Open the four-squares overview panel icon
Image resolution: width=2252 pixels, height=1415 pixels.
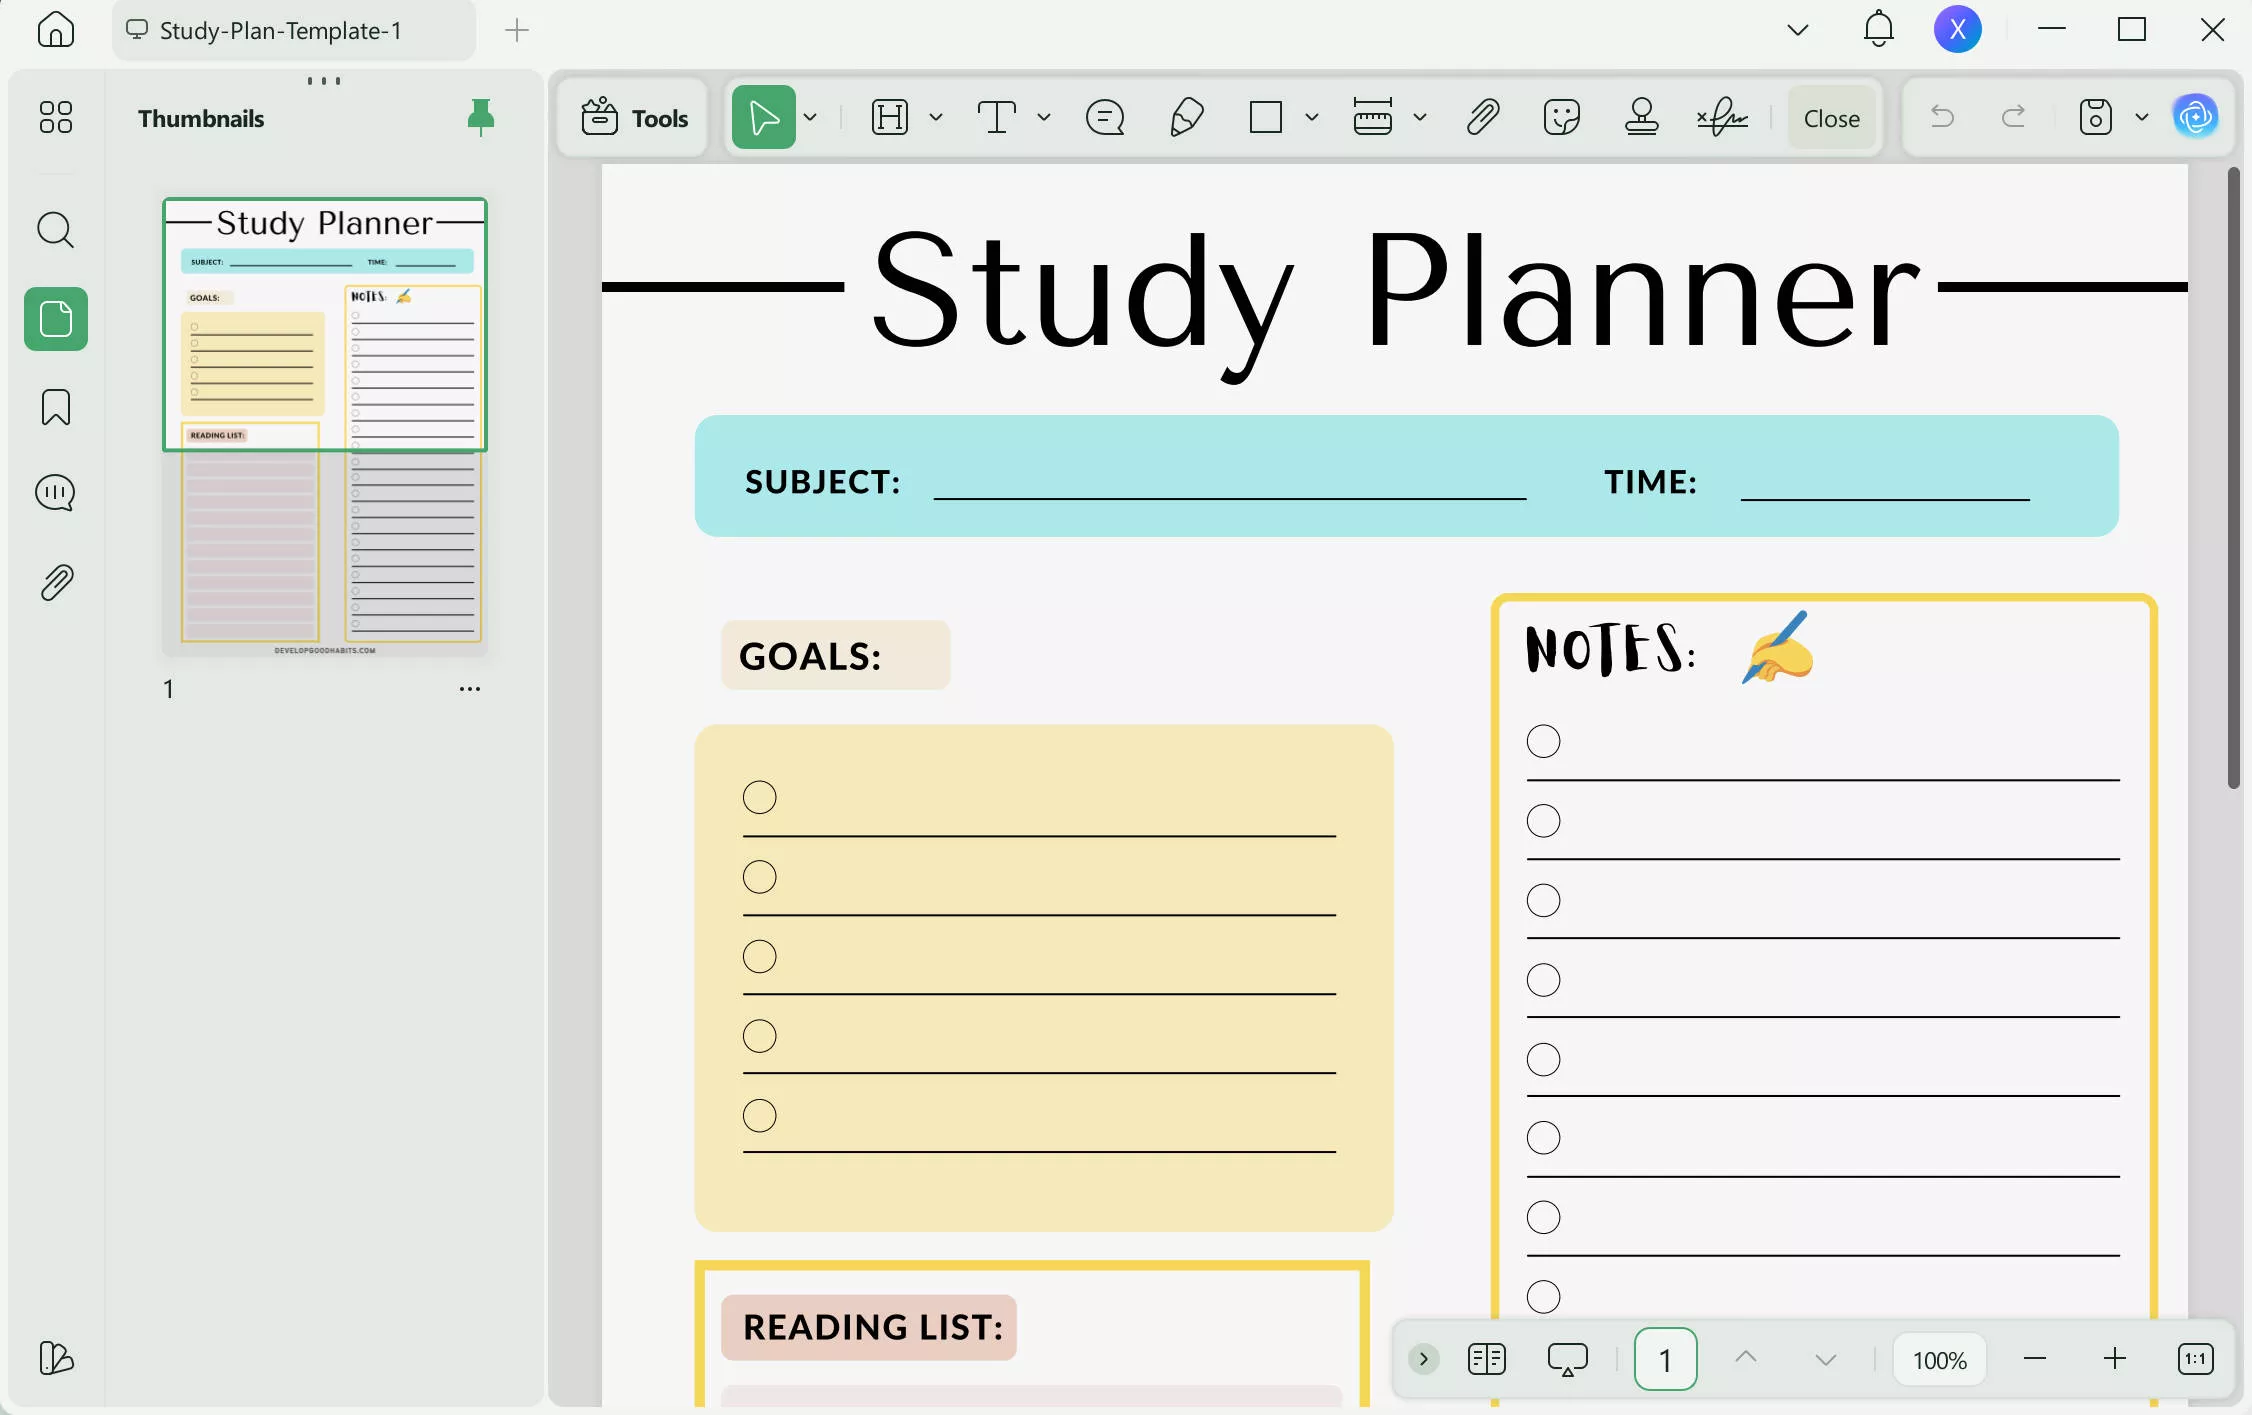[x=56, y=117]
